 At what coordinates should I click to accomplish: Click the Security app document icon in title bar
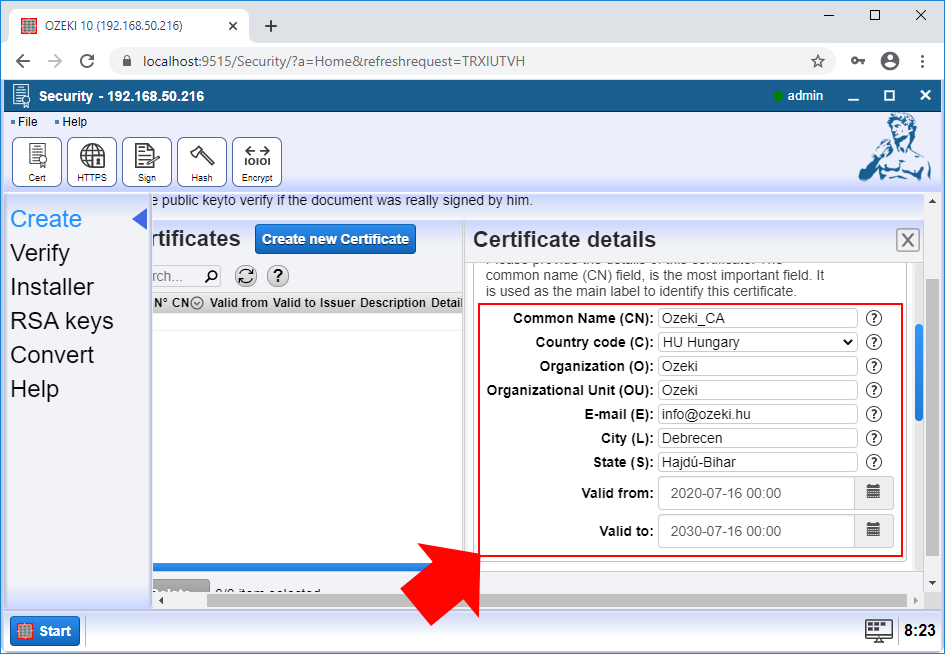tap(22, 96)
